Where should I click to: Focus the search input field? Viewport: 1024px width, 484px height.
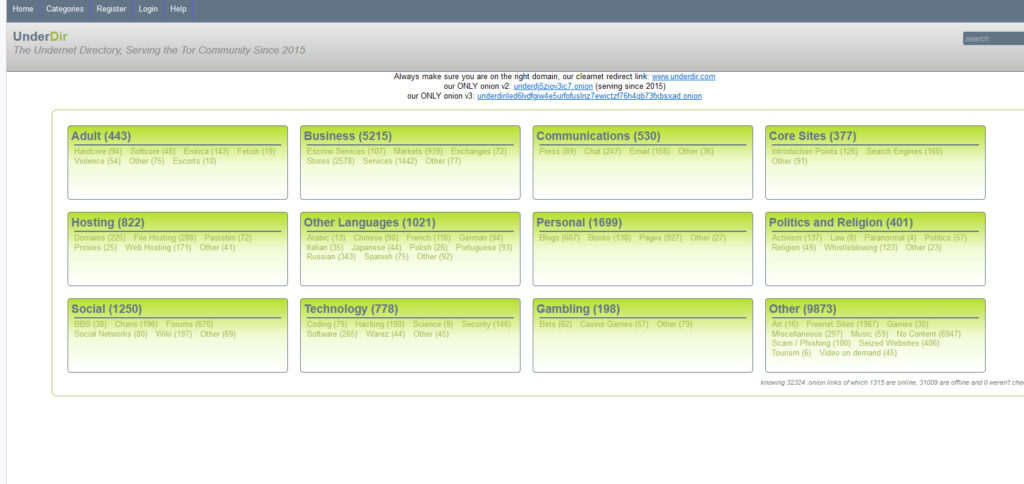point(993,39)
